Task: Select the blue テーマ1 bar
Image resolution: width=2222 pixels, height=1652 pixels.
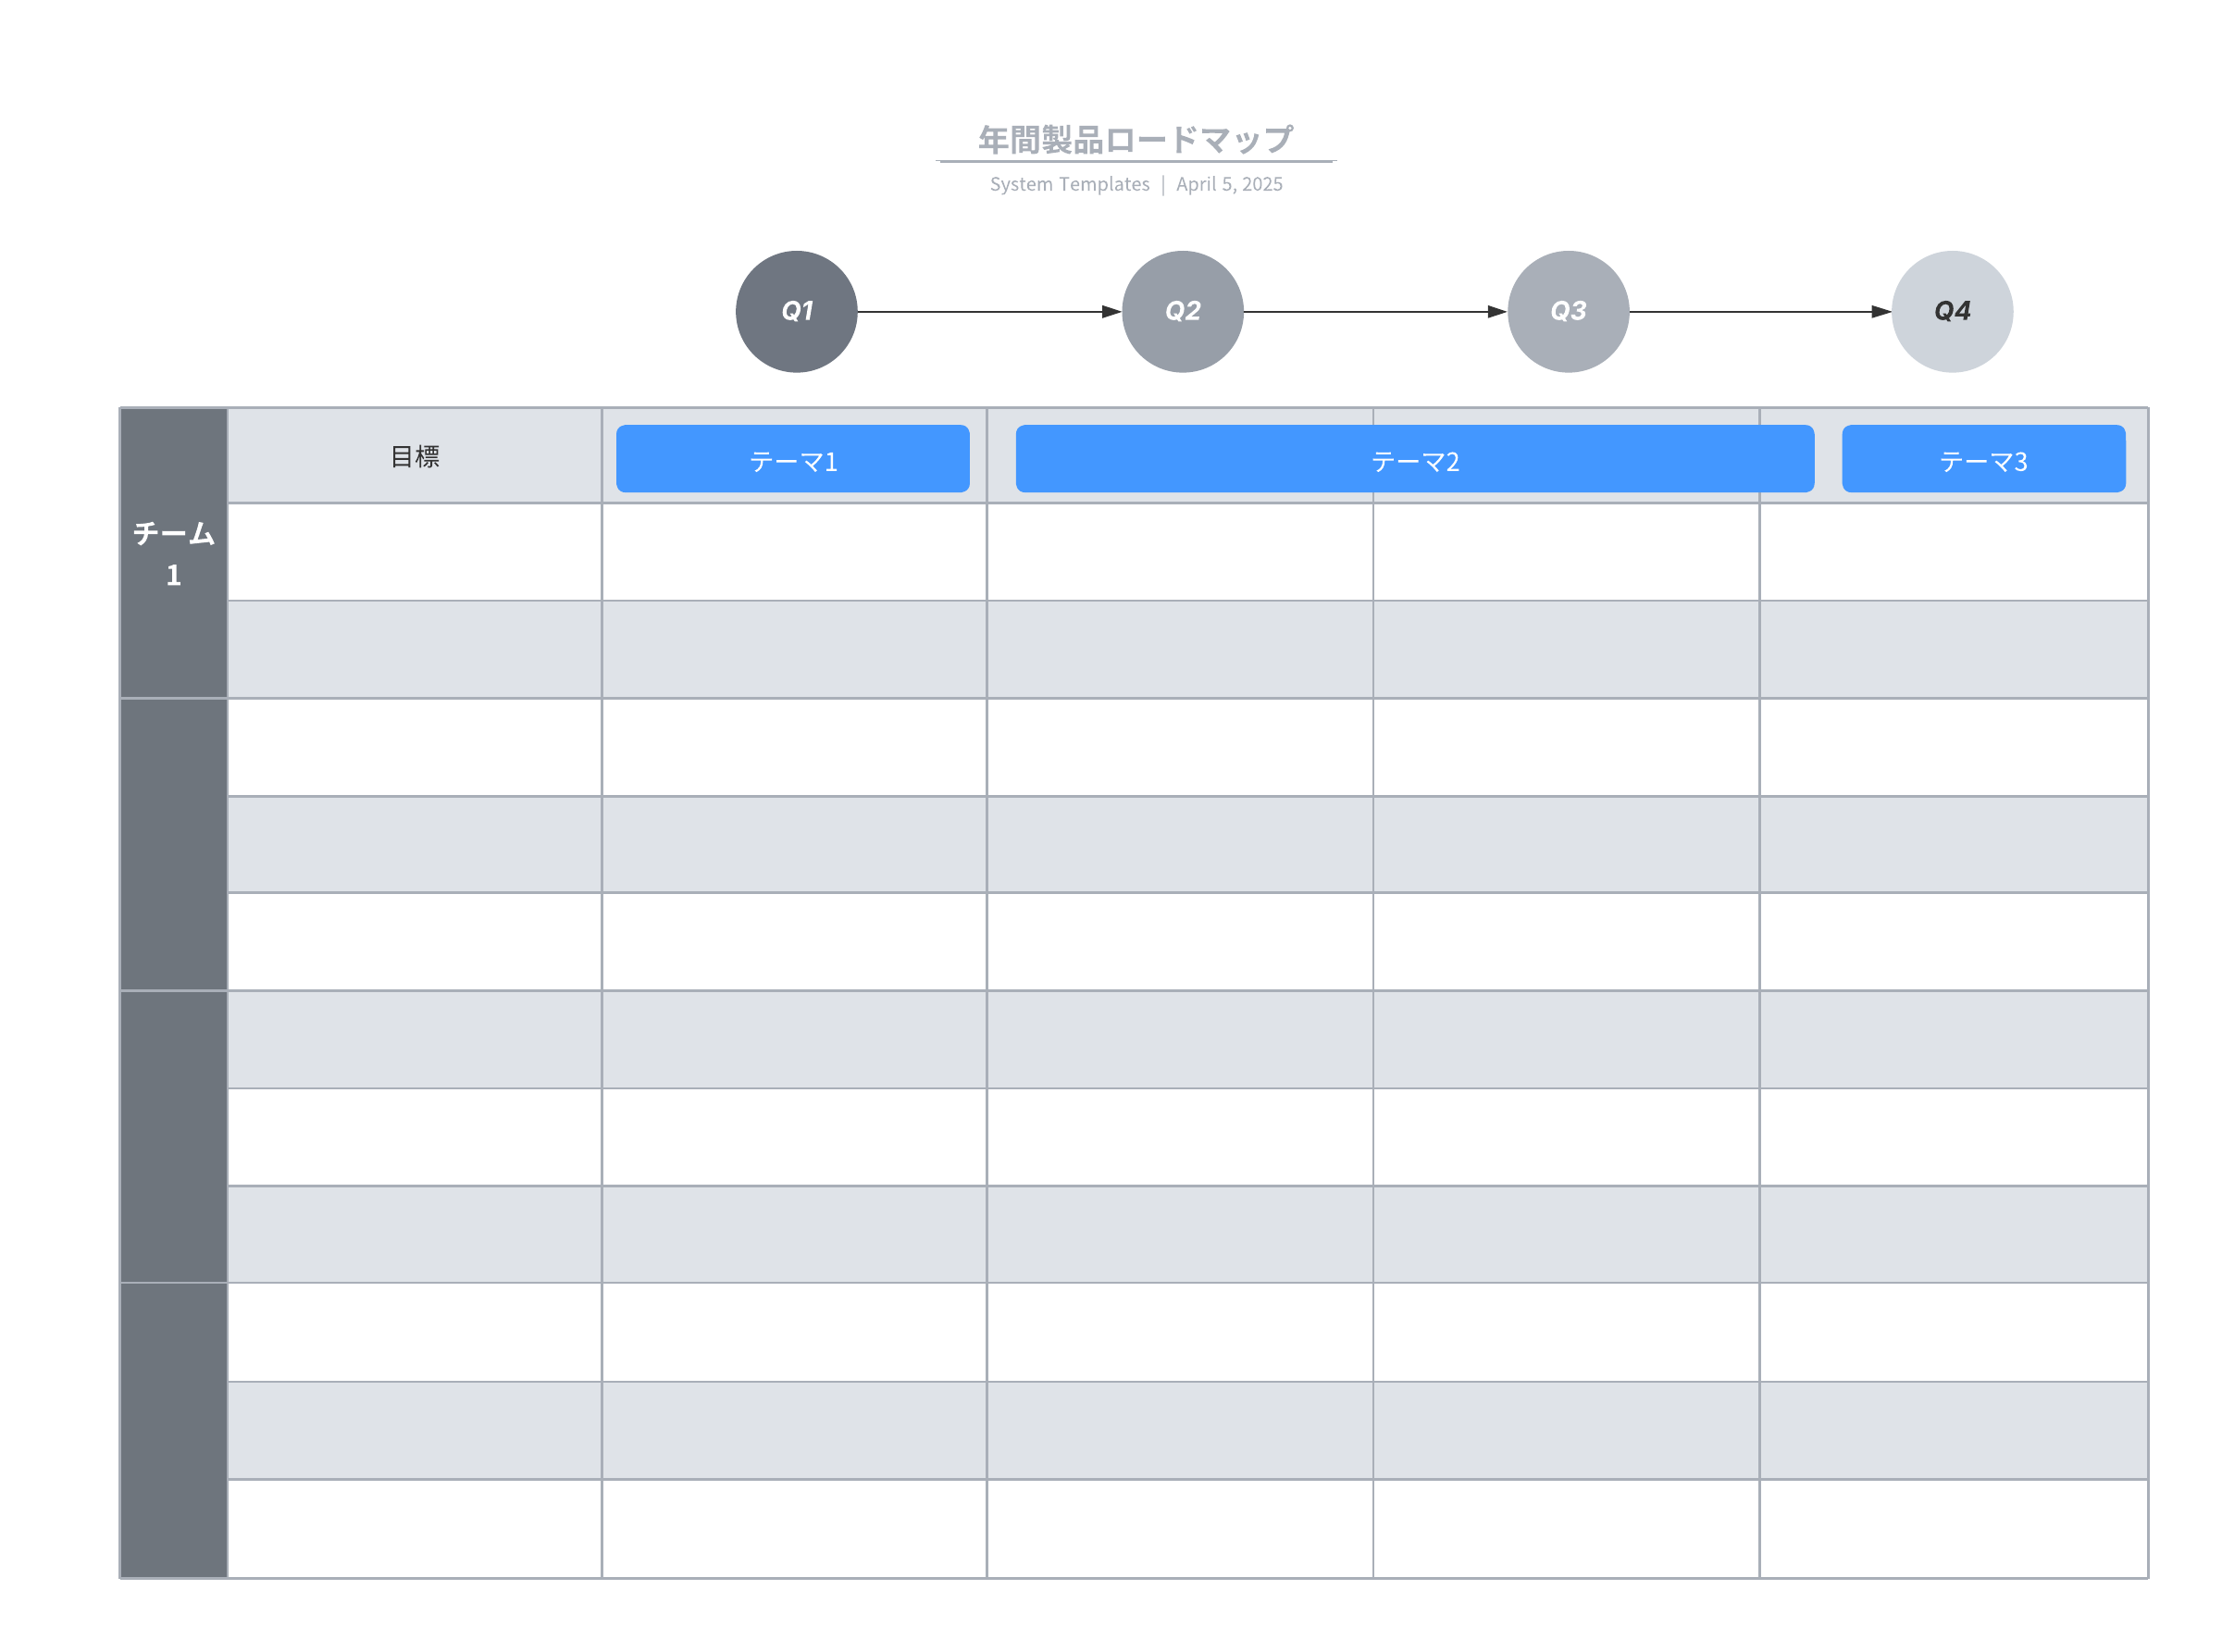Action: point(792,459)
